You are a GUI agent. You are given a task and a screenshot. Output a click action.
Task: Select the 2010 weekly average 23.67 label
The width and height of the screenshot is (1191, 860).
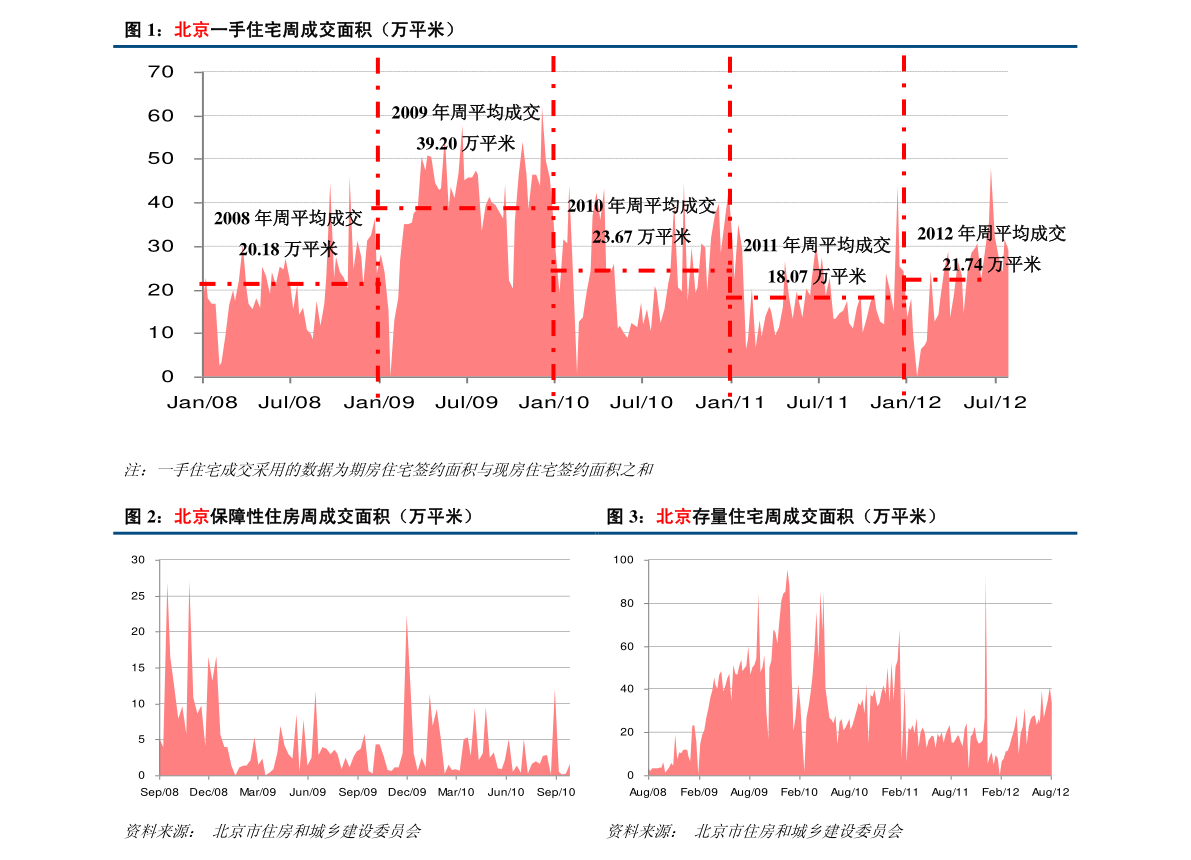click(x=641, y=237)
